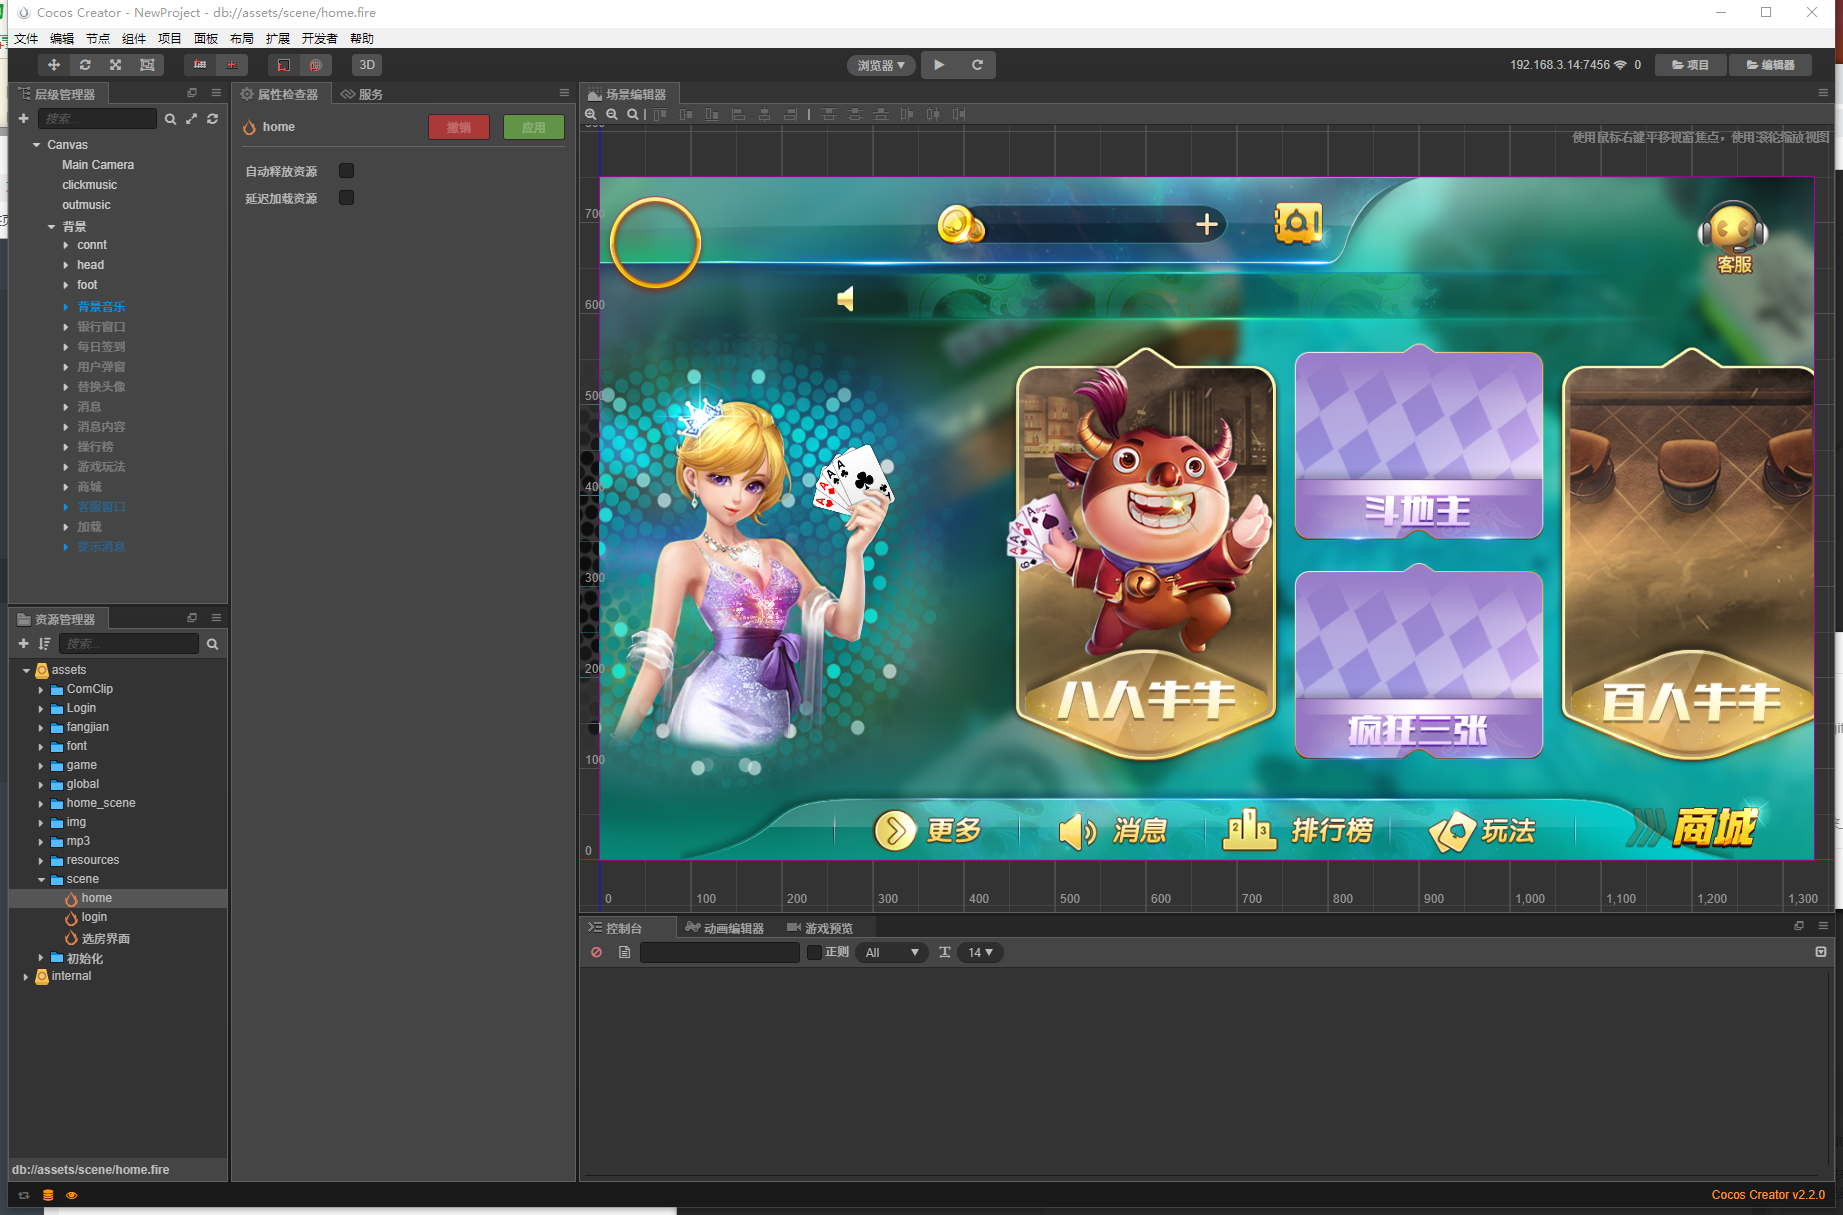
Task: Select the scale transform tool
Action: click(x=116, y=65)
